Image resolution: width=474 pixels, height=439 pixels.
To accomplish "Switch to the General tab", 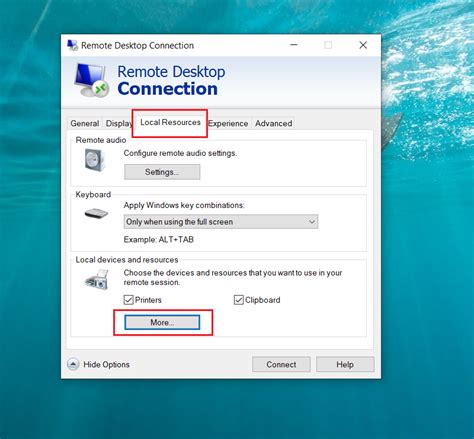I will (x=85, y=123).
